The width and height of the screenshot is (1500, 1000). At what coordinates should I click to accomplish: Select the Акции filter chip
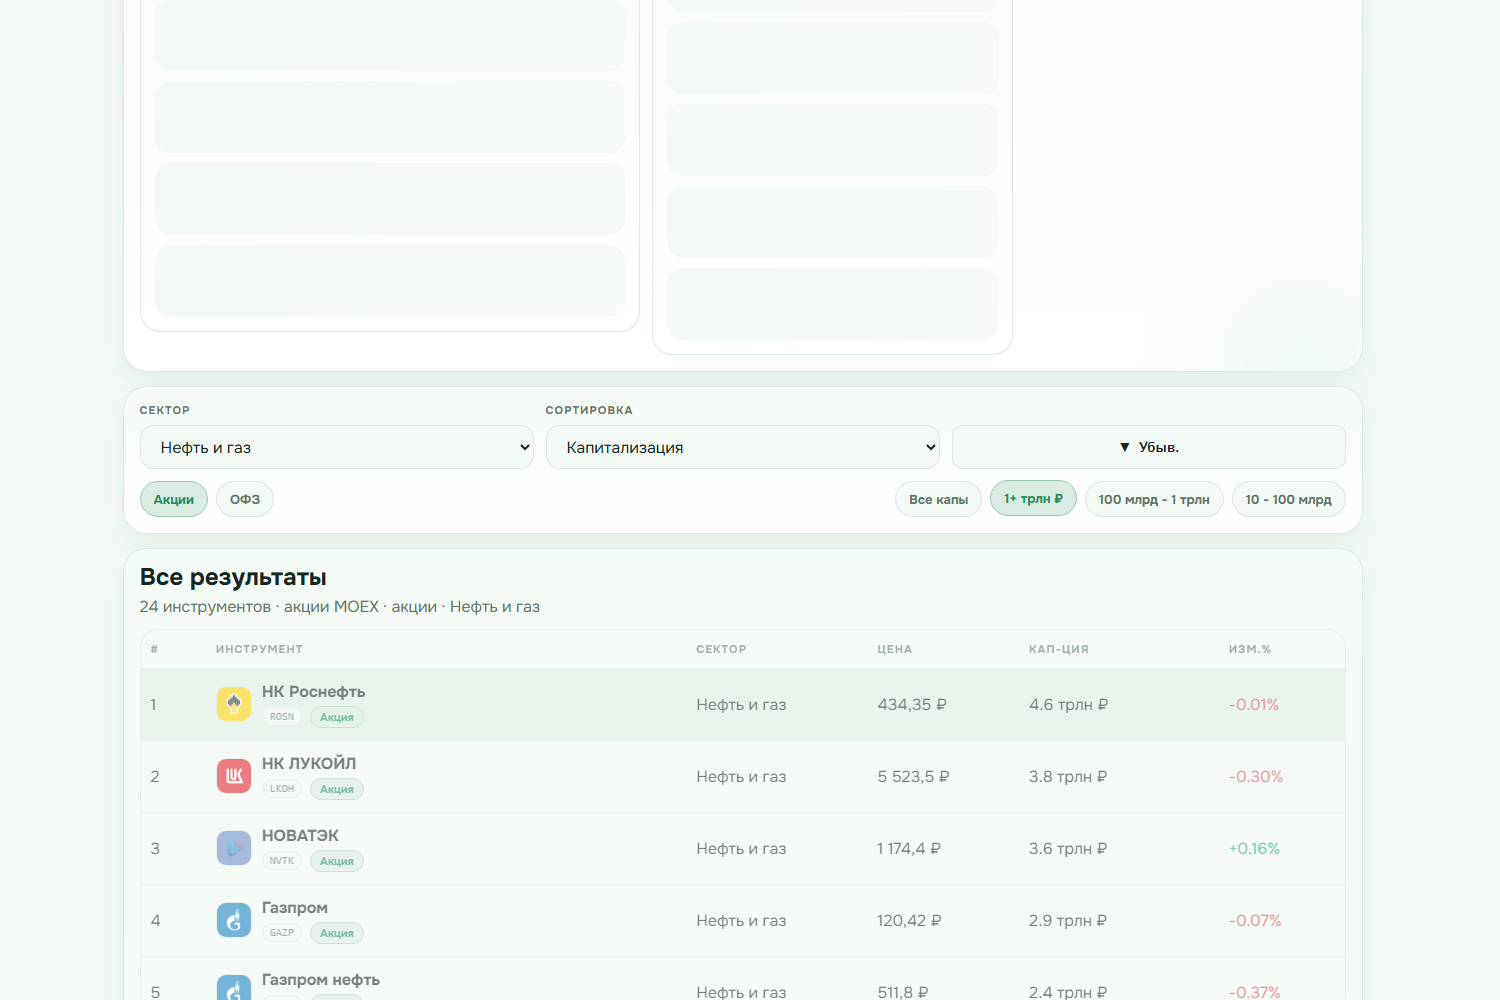coord(174,499)
